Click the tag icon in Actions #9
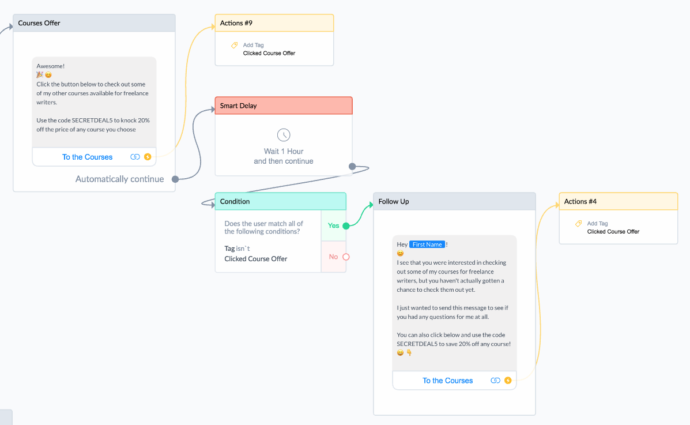 [235, 45]
